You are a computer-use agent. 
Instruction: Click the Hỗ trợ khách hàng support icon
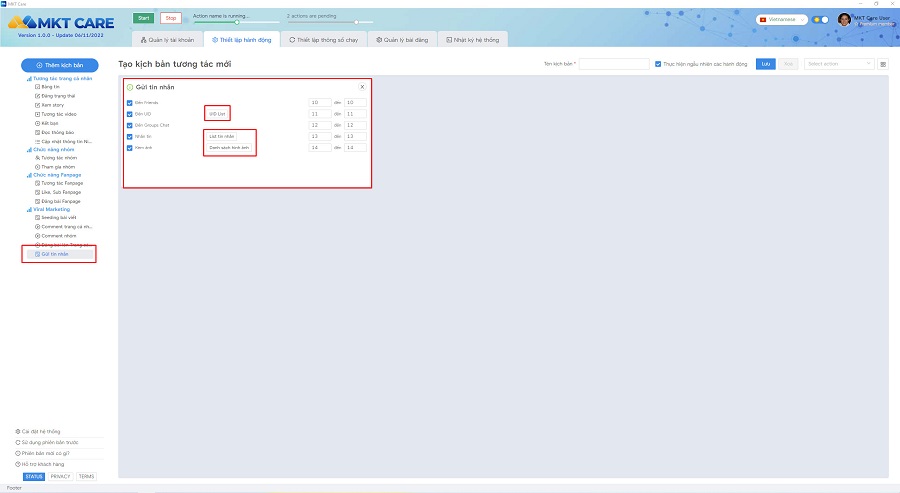point(18,464)
